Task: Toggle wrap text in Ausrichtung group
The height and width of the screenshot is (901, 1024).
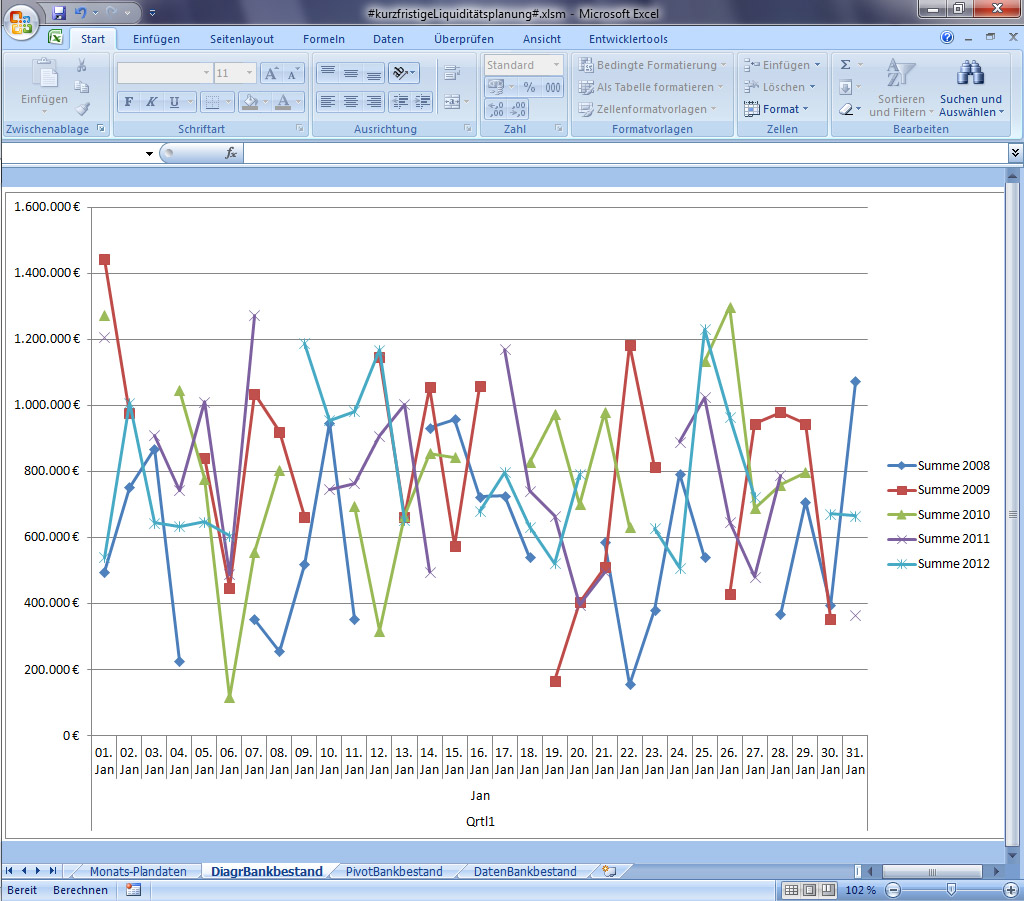Action: click(x=452, y=73)
